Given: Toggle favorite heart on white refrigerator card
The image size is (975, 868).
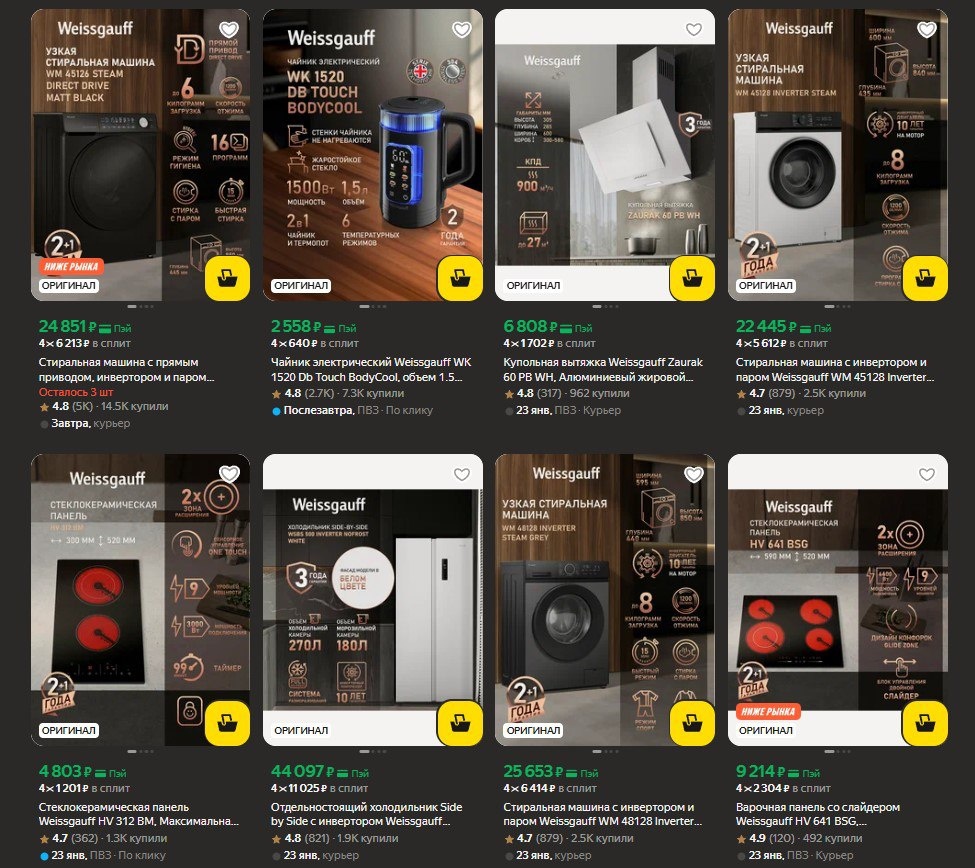Looking at the screenshot, I should click(461, 474).
